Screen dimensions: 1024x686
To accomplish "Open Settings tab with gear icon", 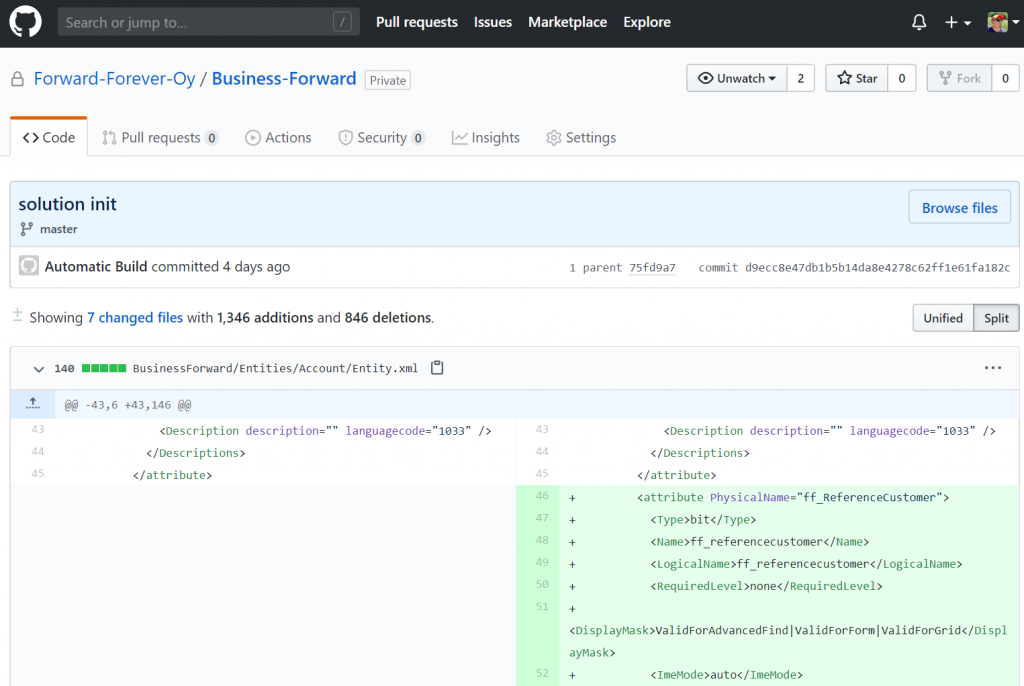I will point(581,138).
